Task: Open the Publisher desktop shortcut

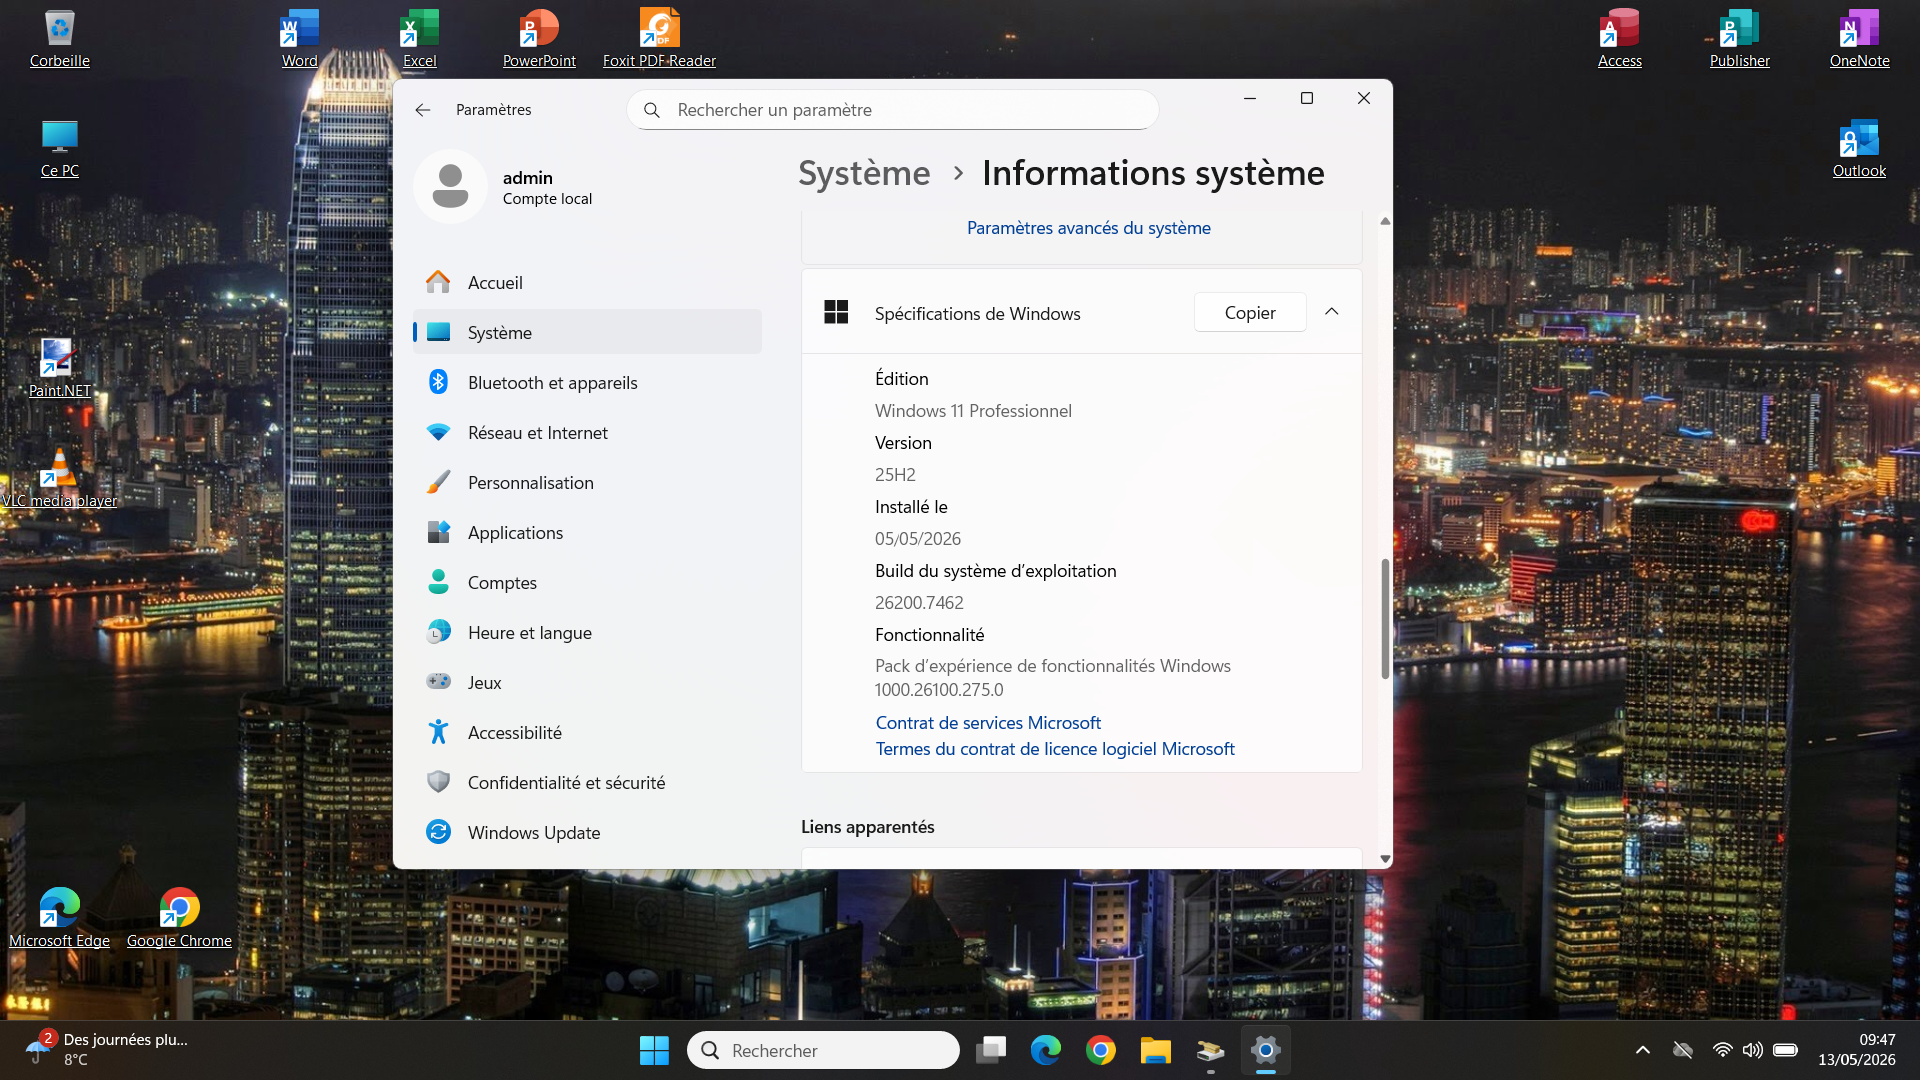Action: (x=1739, y=39)
